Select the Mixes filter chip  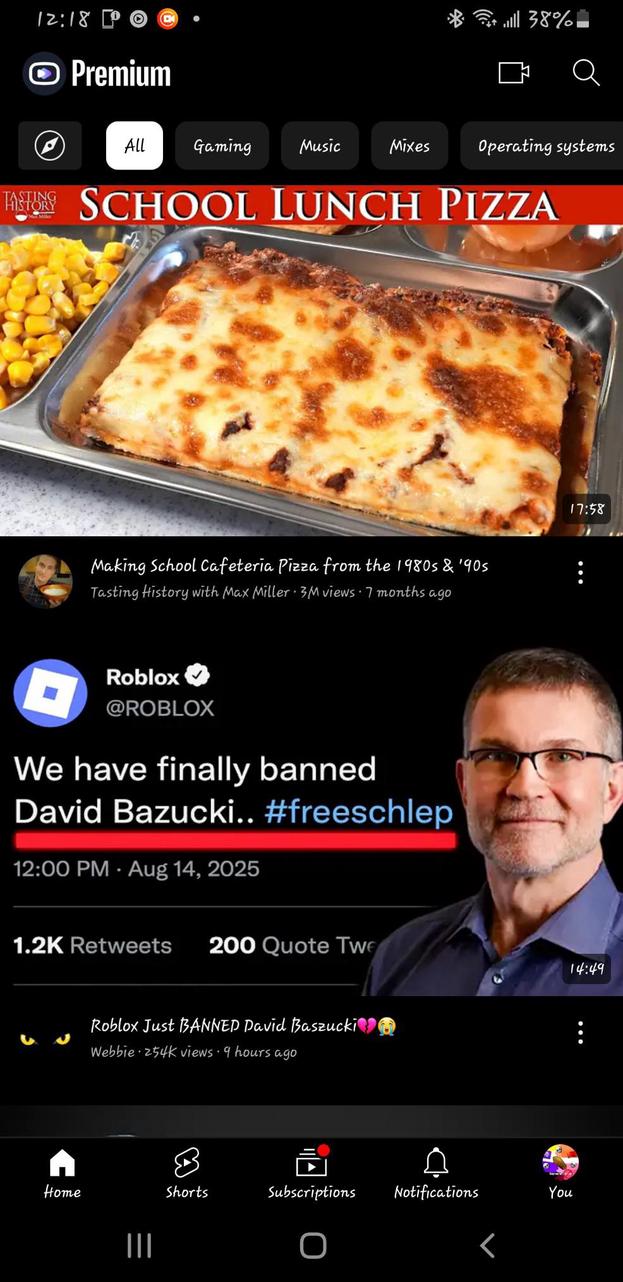coord(410,146)
